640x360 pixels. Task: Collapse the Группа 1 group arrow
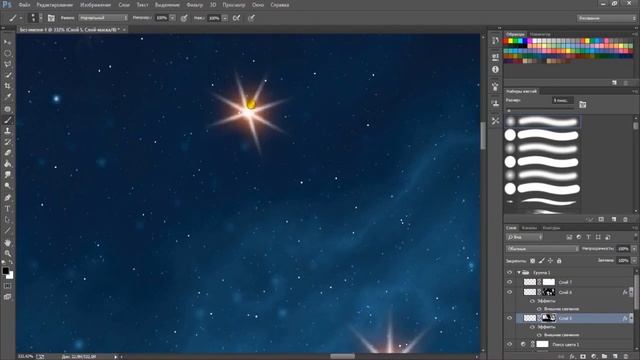pos(519,272)
